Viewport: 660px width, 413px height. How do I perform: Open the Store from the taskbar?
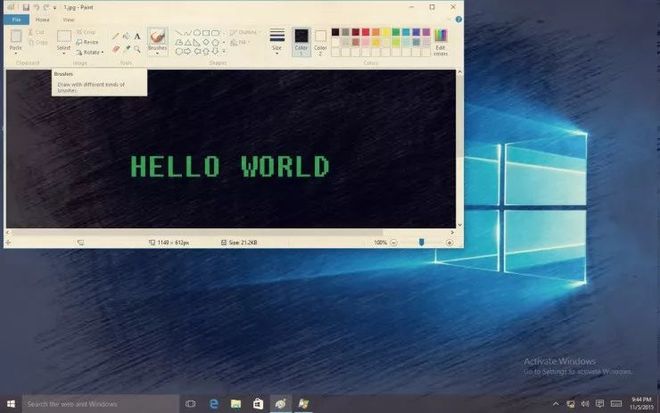258,404
